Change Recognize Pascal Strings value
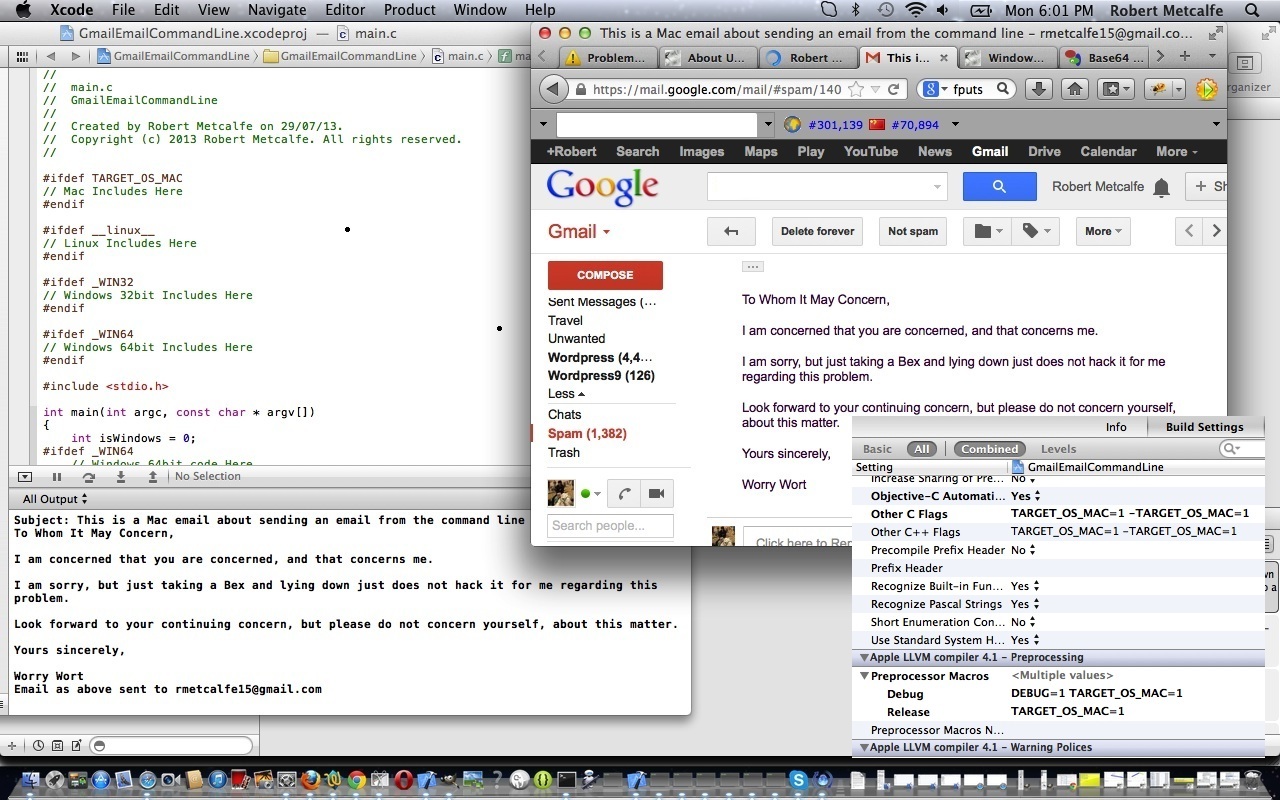The height and width of the screenshot is (800, 1280). coord(1025,604)
